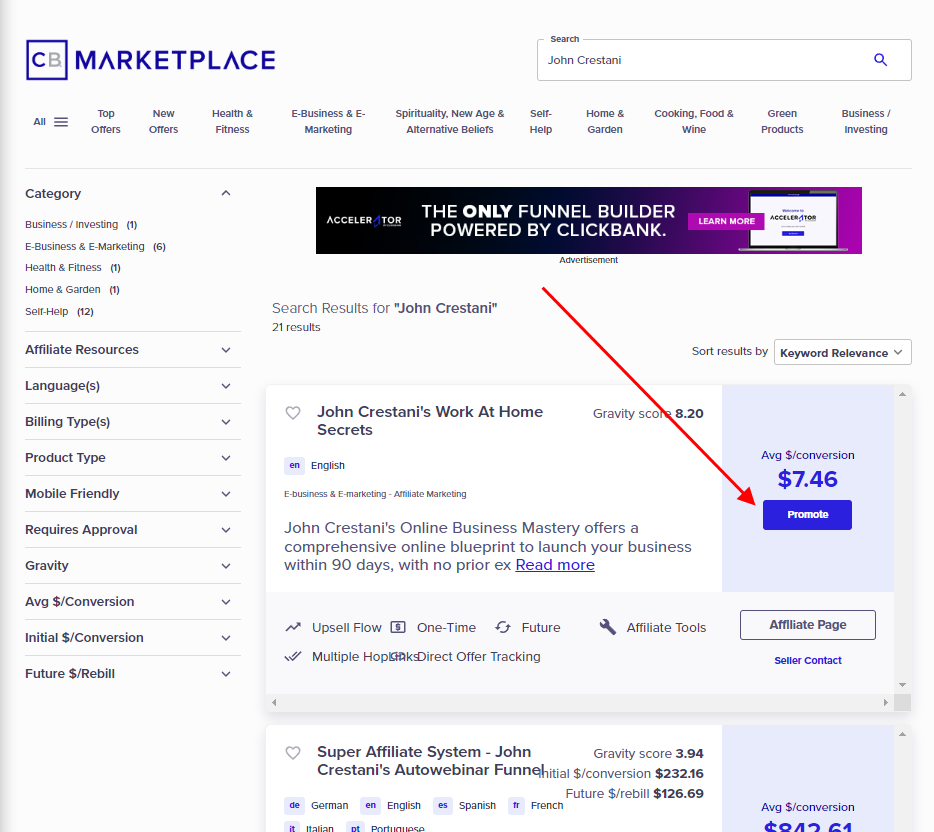Open the Keyword Relevance sort dropdown
Viewport: 934px width, 832px height.
point(842,353)
